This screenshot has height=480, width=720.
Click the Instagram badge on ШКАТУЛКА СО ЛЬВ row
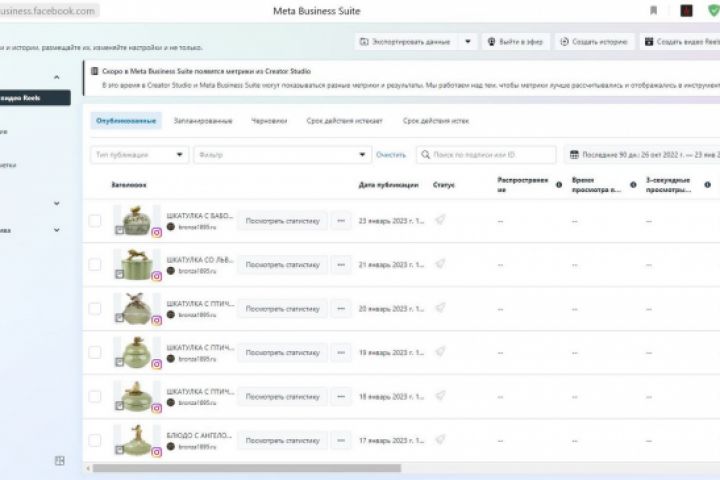tap(157, 276)
